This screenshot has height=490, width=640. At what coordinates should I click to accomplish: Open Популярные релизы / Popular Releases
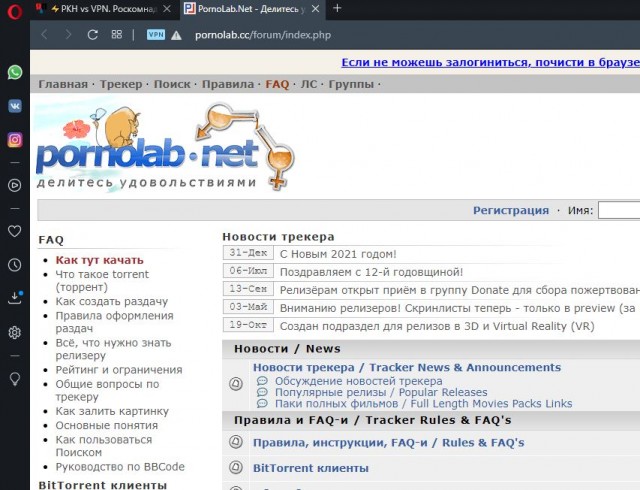(381, 392)
